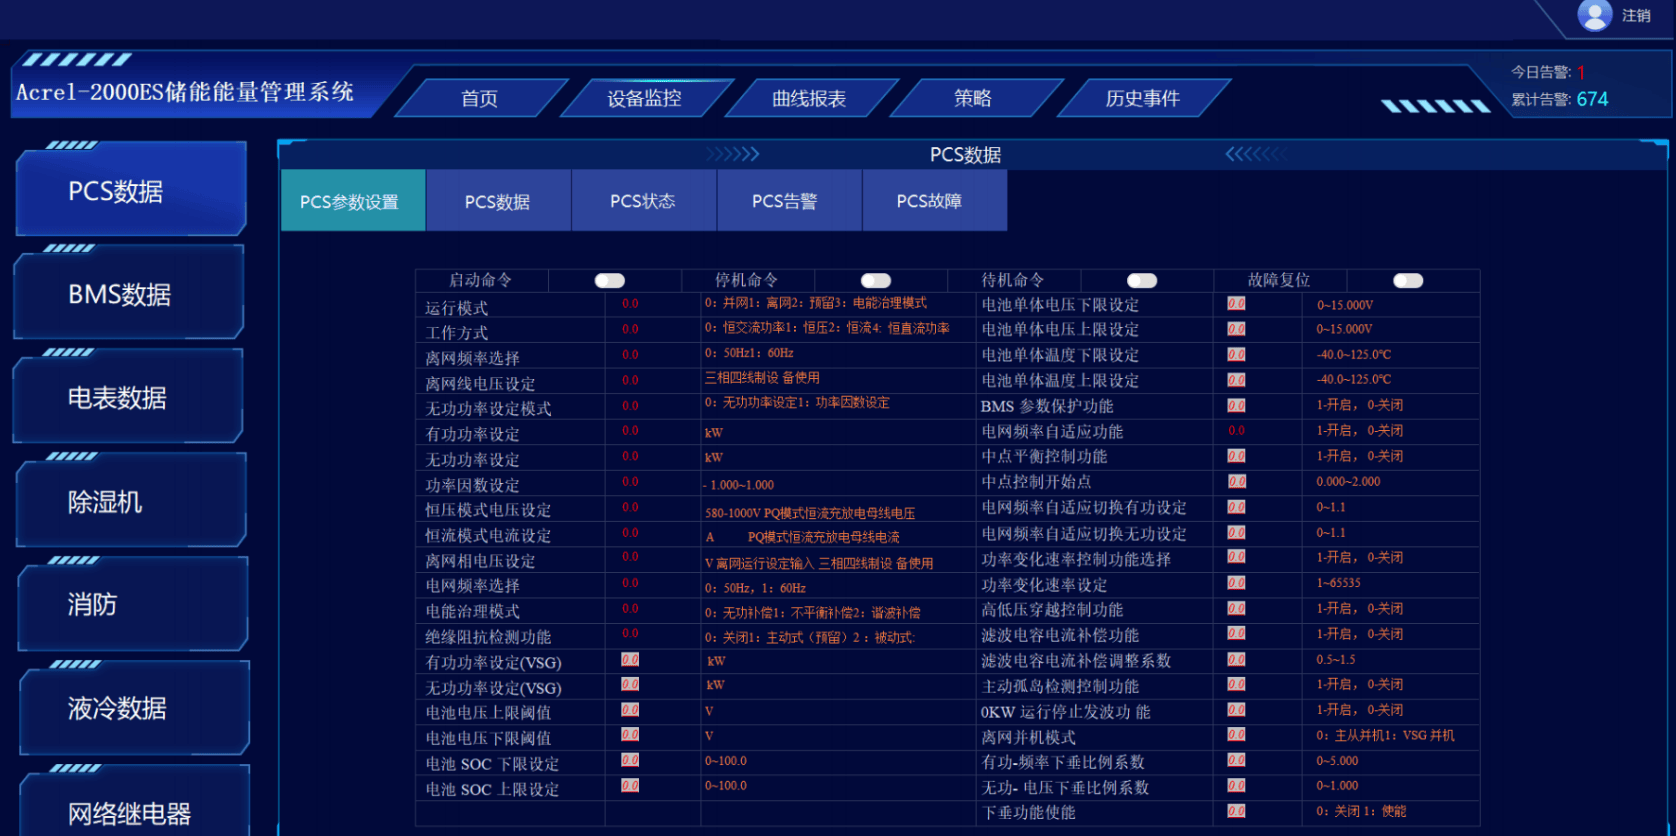The height and width of the screenshot is (836, 1676).
Task: Select PCS数据 in sidebar
Action: 131,190
